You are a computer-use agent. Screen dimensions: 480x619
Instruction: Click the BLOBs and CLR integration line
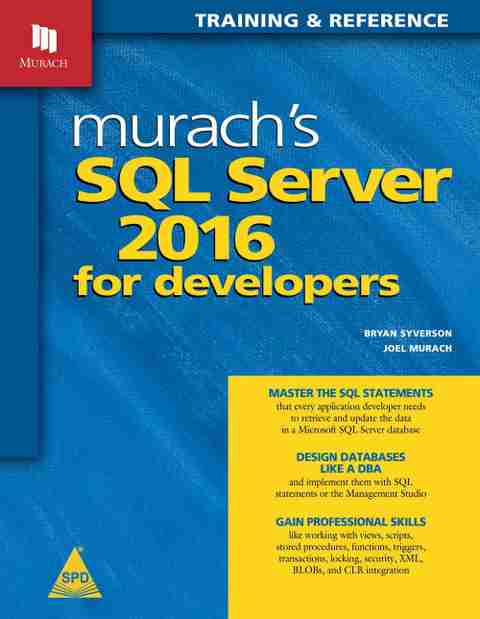[351, 570]
